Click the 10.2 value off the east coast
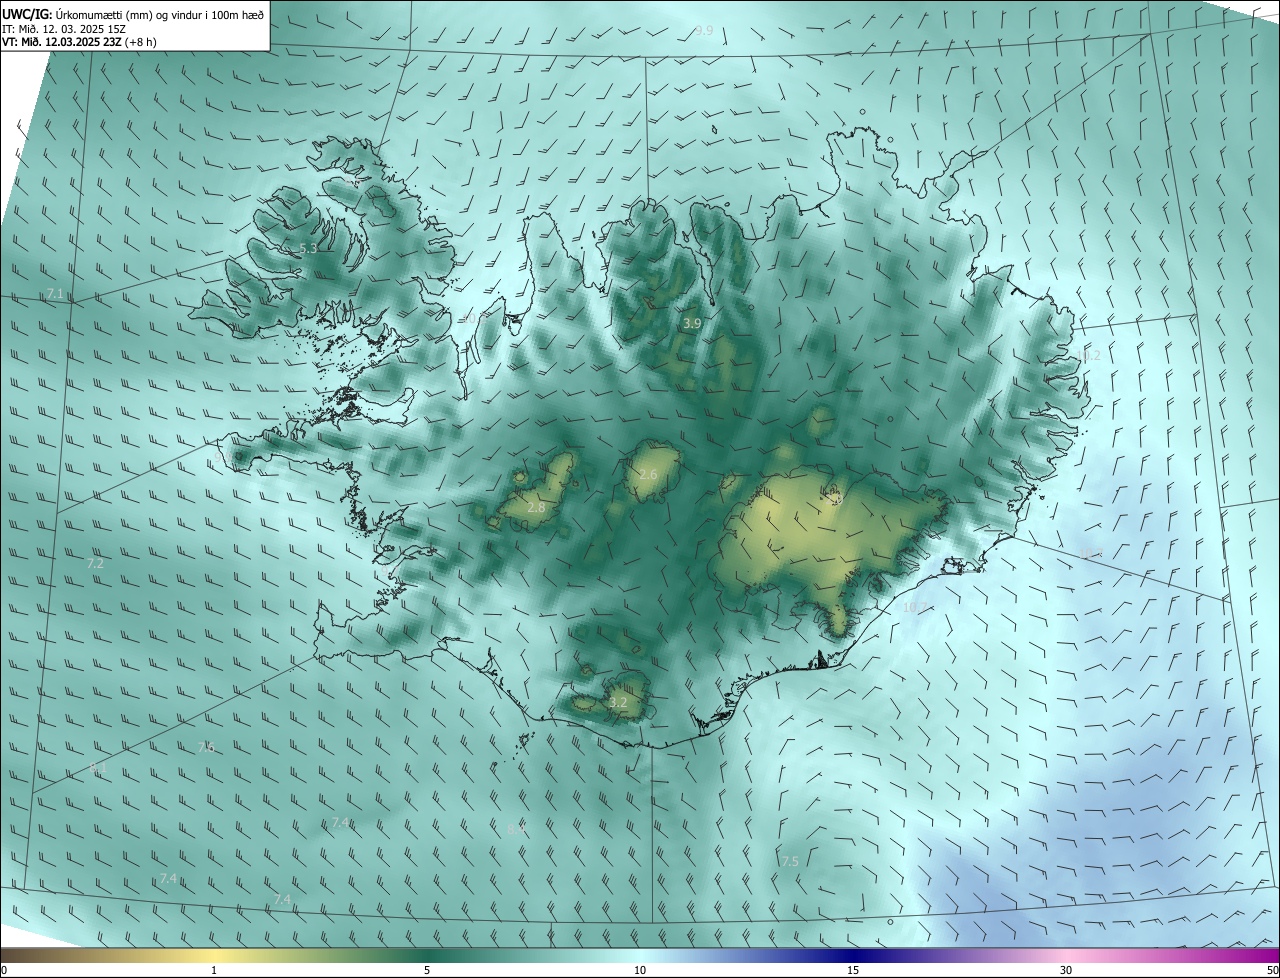The image size is (1280, 978). coord(1088,356)
